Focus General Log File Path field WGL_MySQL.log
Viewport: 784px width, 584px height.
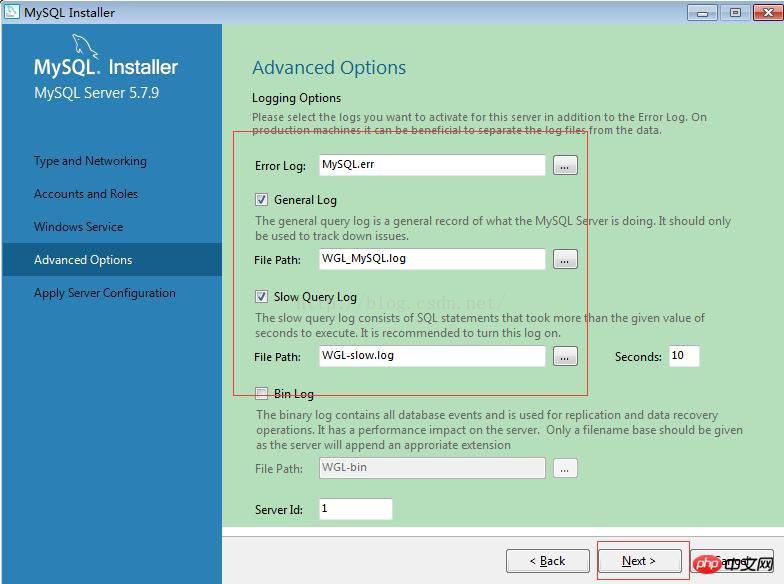click(x=432, y=258)
